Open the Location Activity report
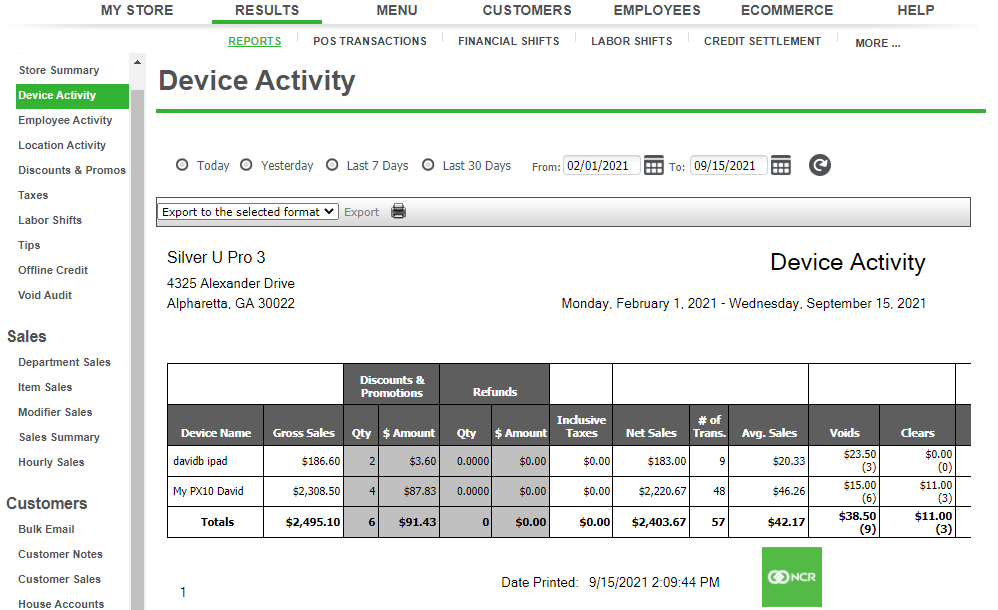 click(62, 145)
